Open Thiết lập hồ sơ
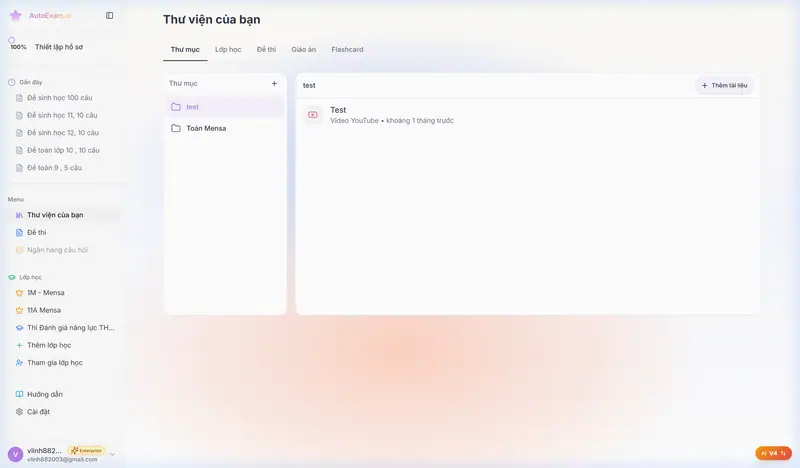800x468 pixels. (59, 47)
